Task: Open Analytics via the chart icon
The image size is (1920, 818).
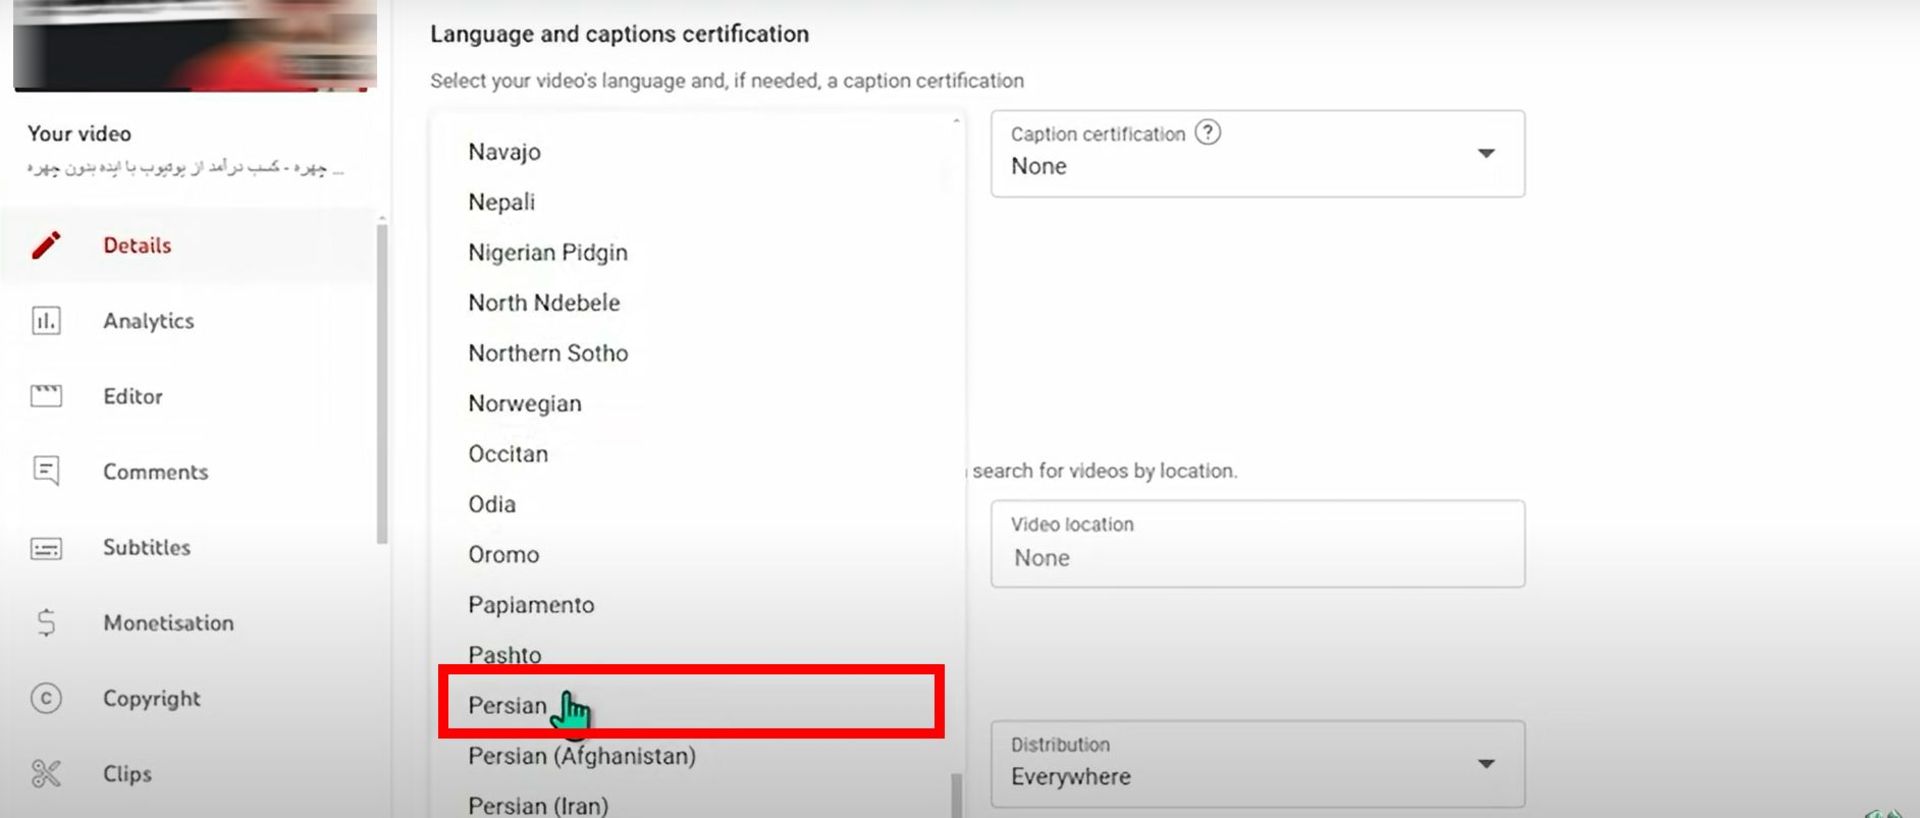Action: 46,321
